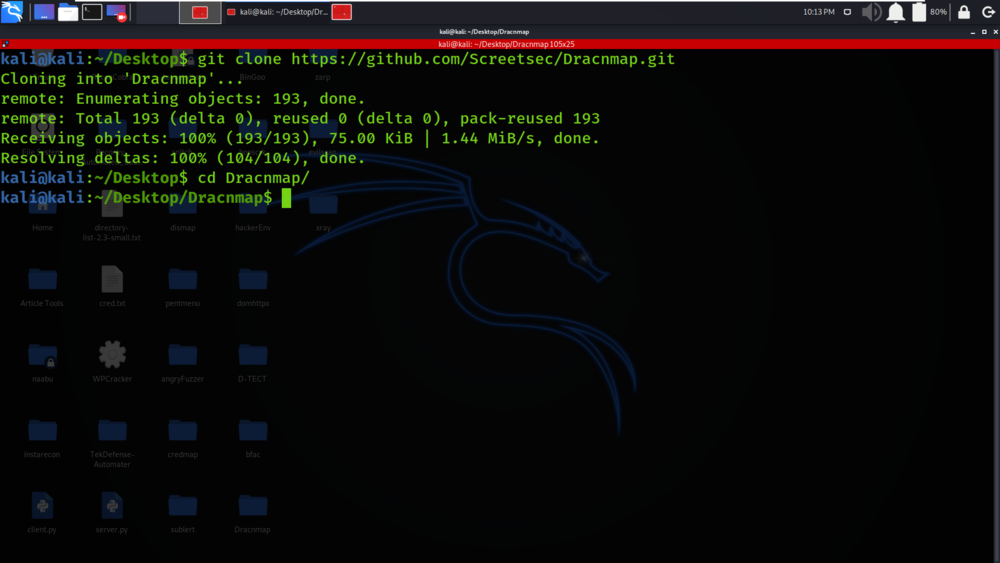Click the 10:13 PM clock
The image size is (1000, 563).
click(x=818, y=12)
